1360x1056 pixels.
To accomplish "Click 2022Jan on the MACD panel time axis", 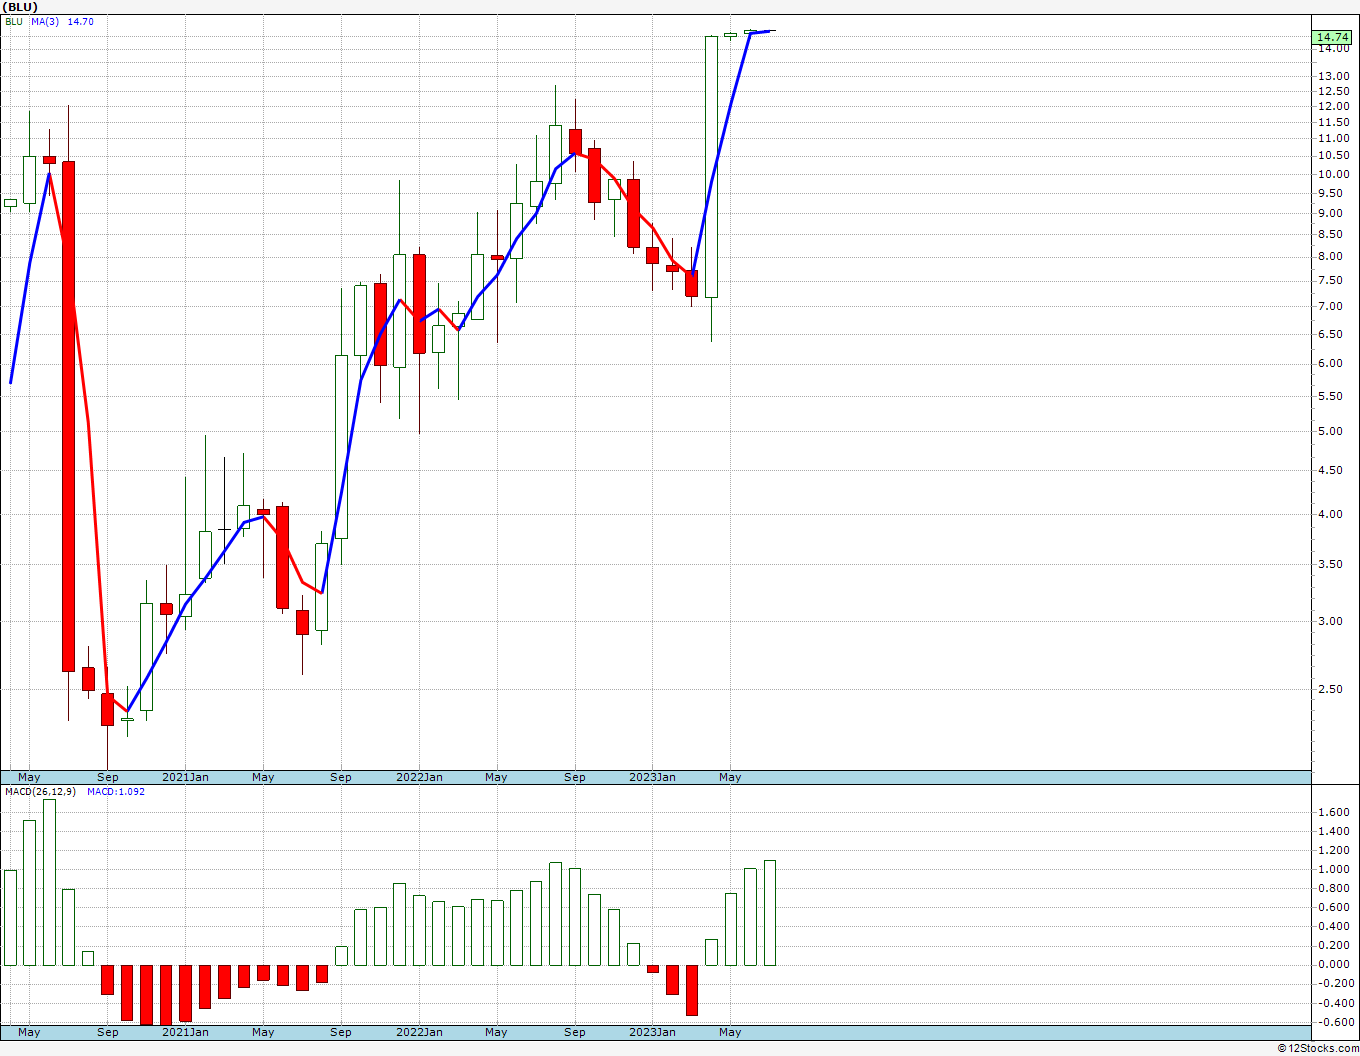I will click(x=420, y=1032).
